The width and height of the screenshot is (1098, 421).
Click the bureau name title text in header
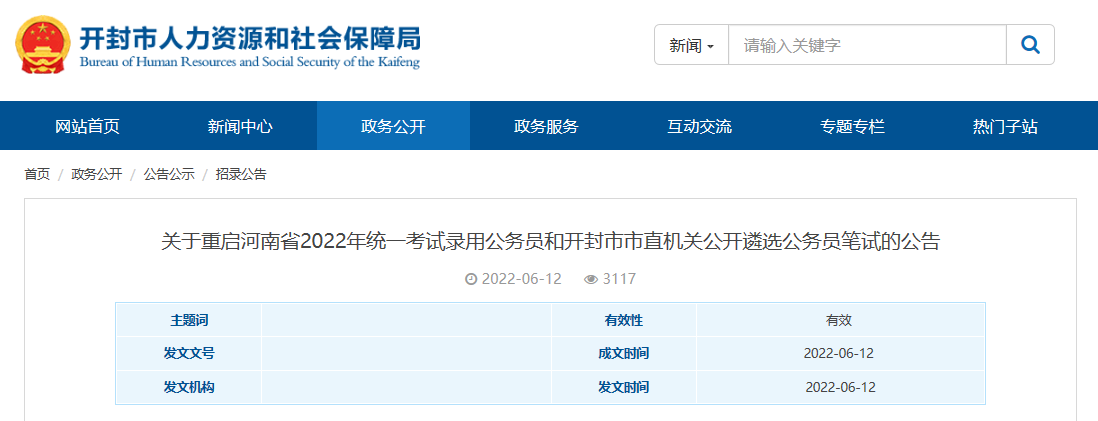tap(250, 40)
